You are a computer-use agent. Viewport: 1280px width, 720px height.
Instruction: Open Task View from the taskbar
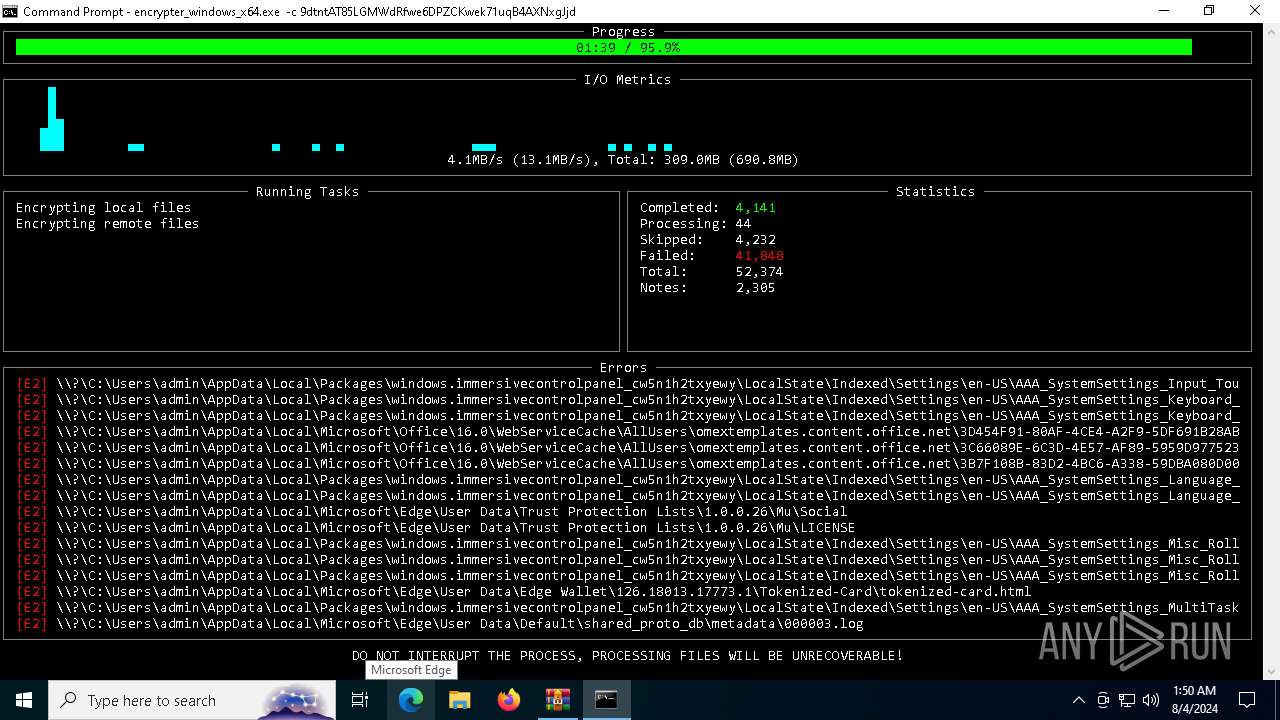pyautogui.click(x=360, y=700)
